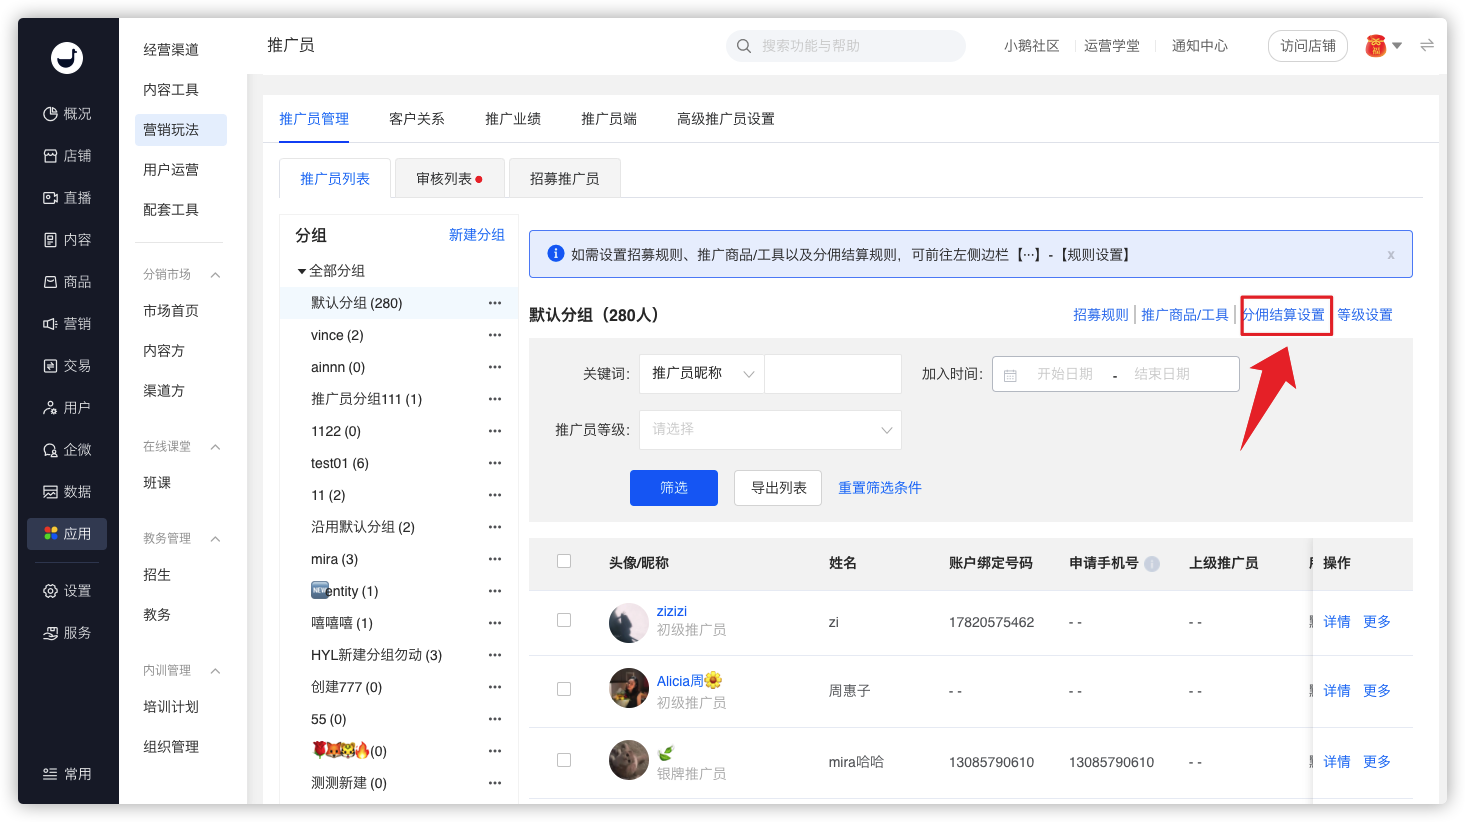Viewport: 1465px width, 822px height.
Task: Select the checkbox for mira哈哈 row
Action: (564, 761)
